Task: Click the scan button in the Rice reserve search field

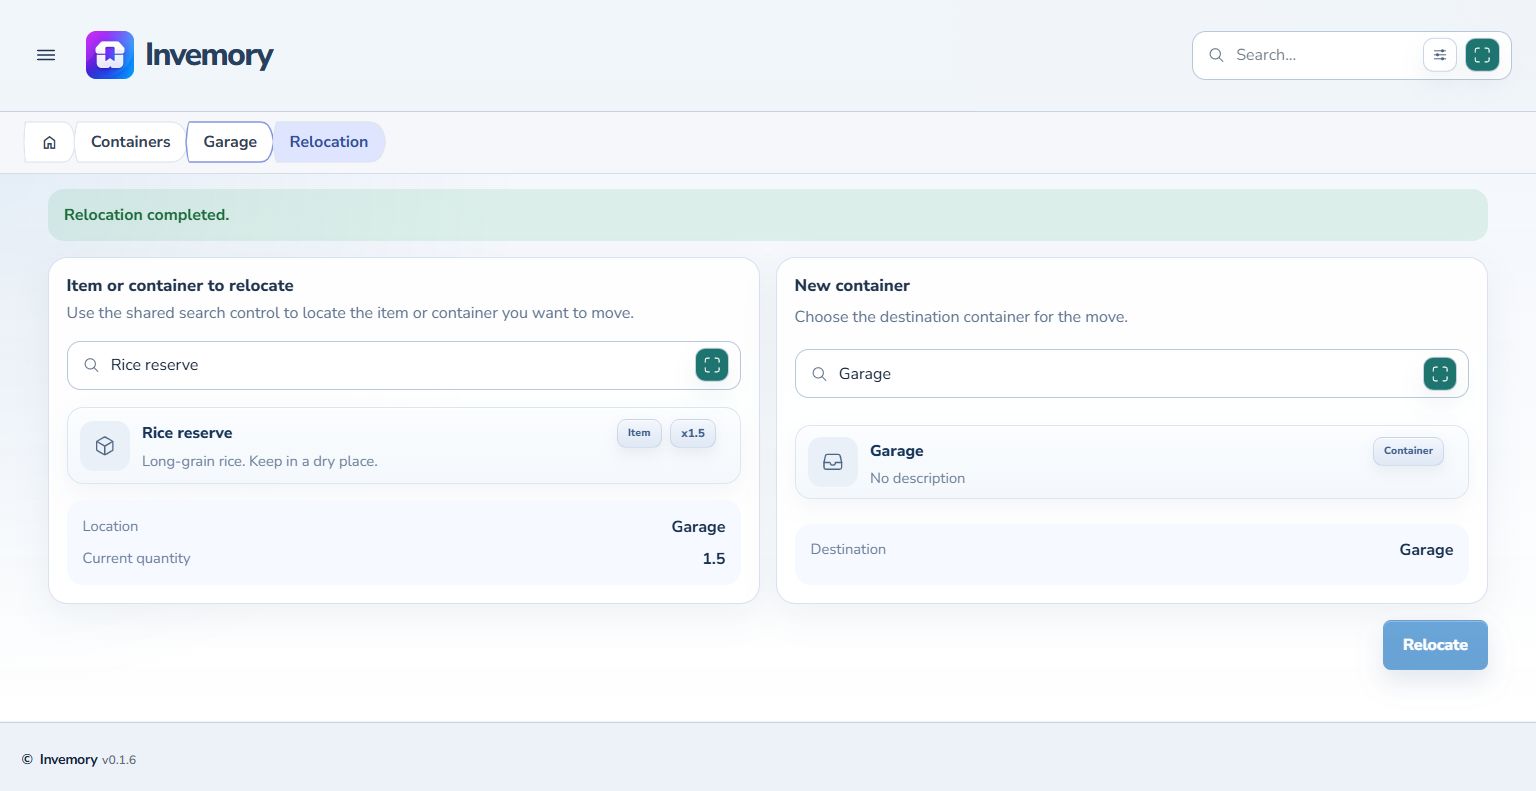Action: [712, 365]
